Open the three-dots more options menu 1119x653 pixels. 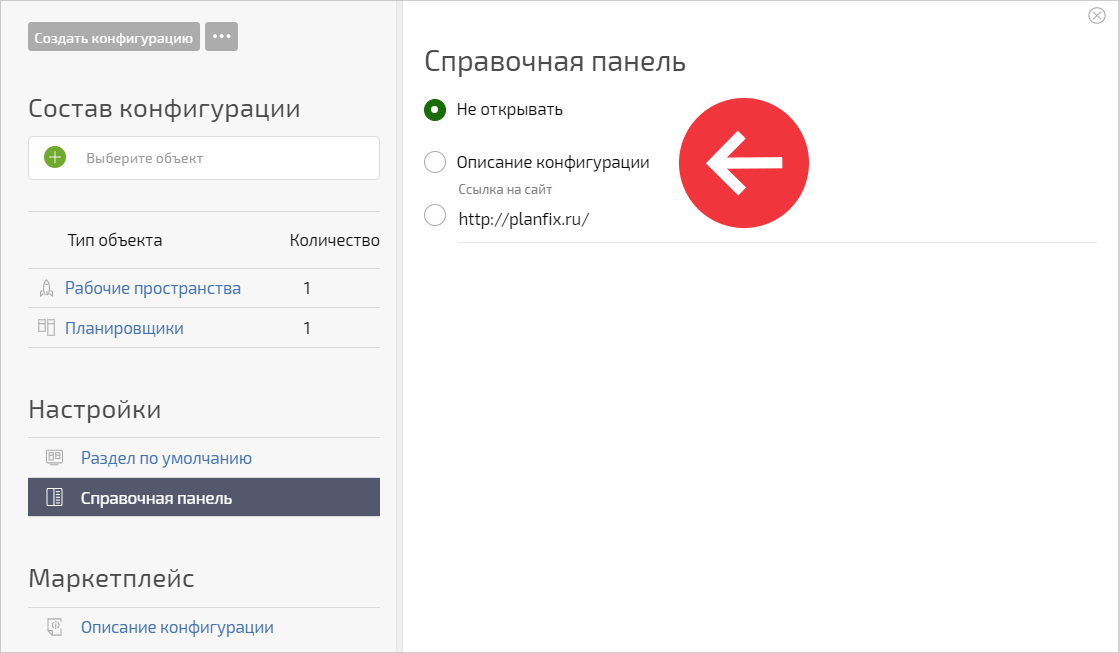pos(221,37)
